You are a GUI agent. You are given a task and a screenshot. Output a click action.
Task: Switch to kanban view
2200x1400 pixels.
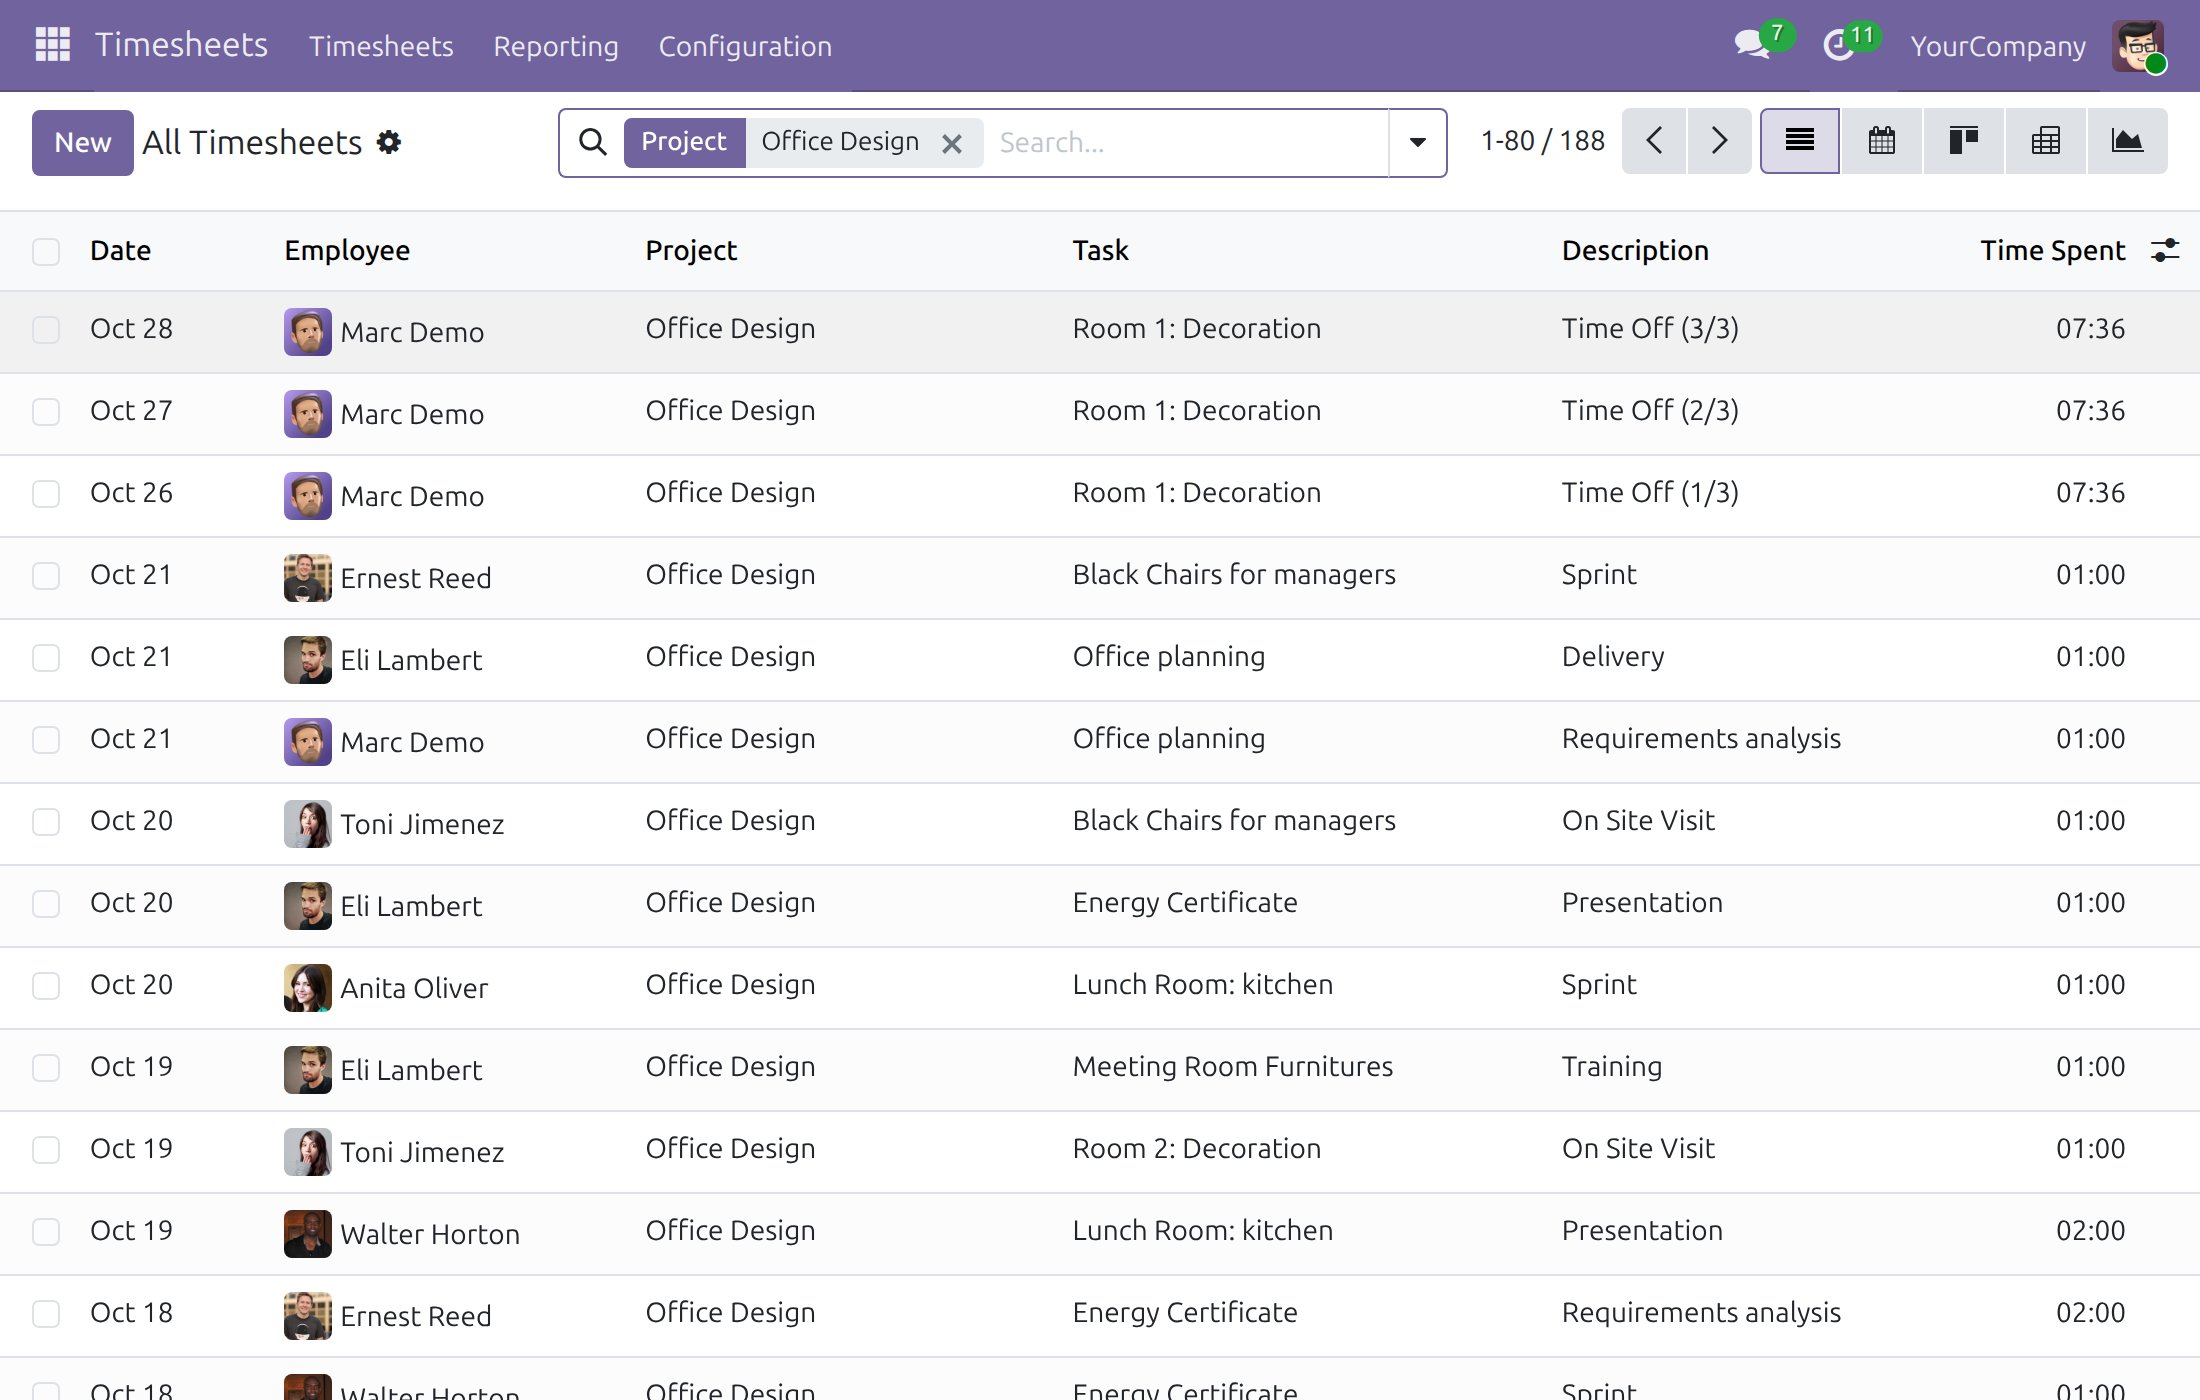[x=1964, y=141]
